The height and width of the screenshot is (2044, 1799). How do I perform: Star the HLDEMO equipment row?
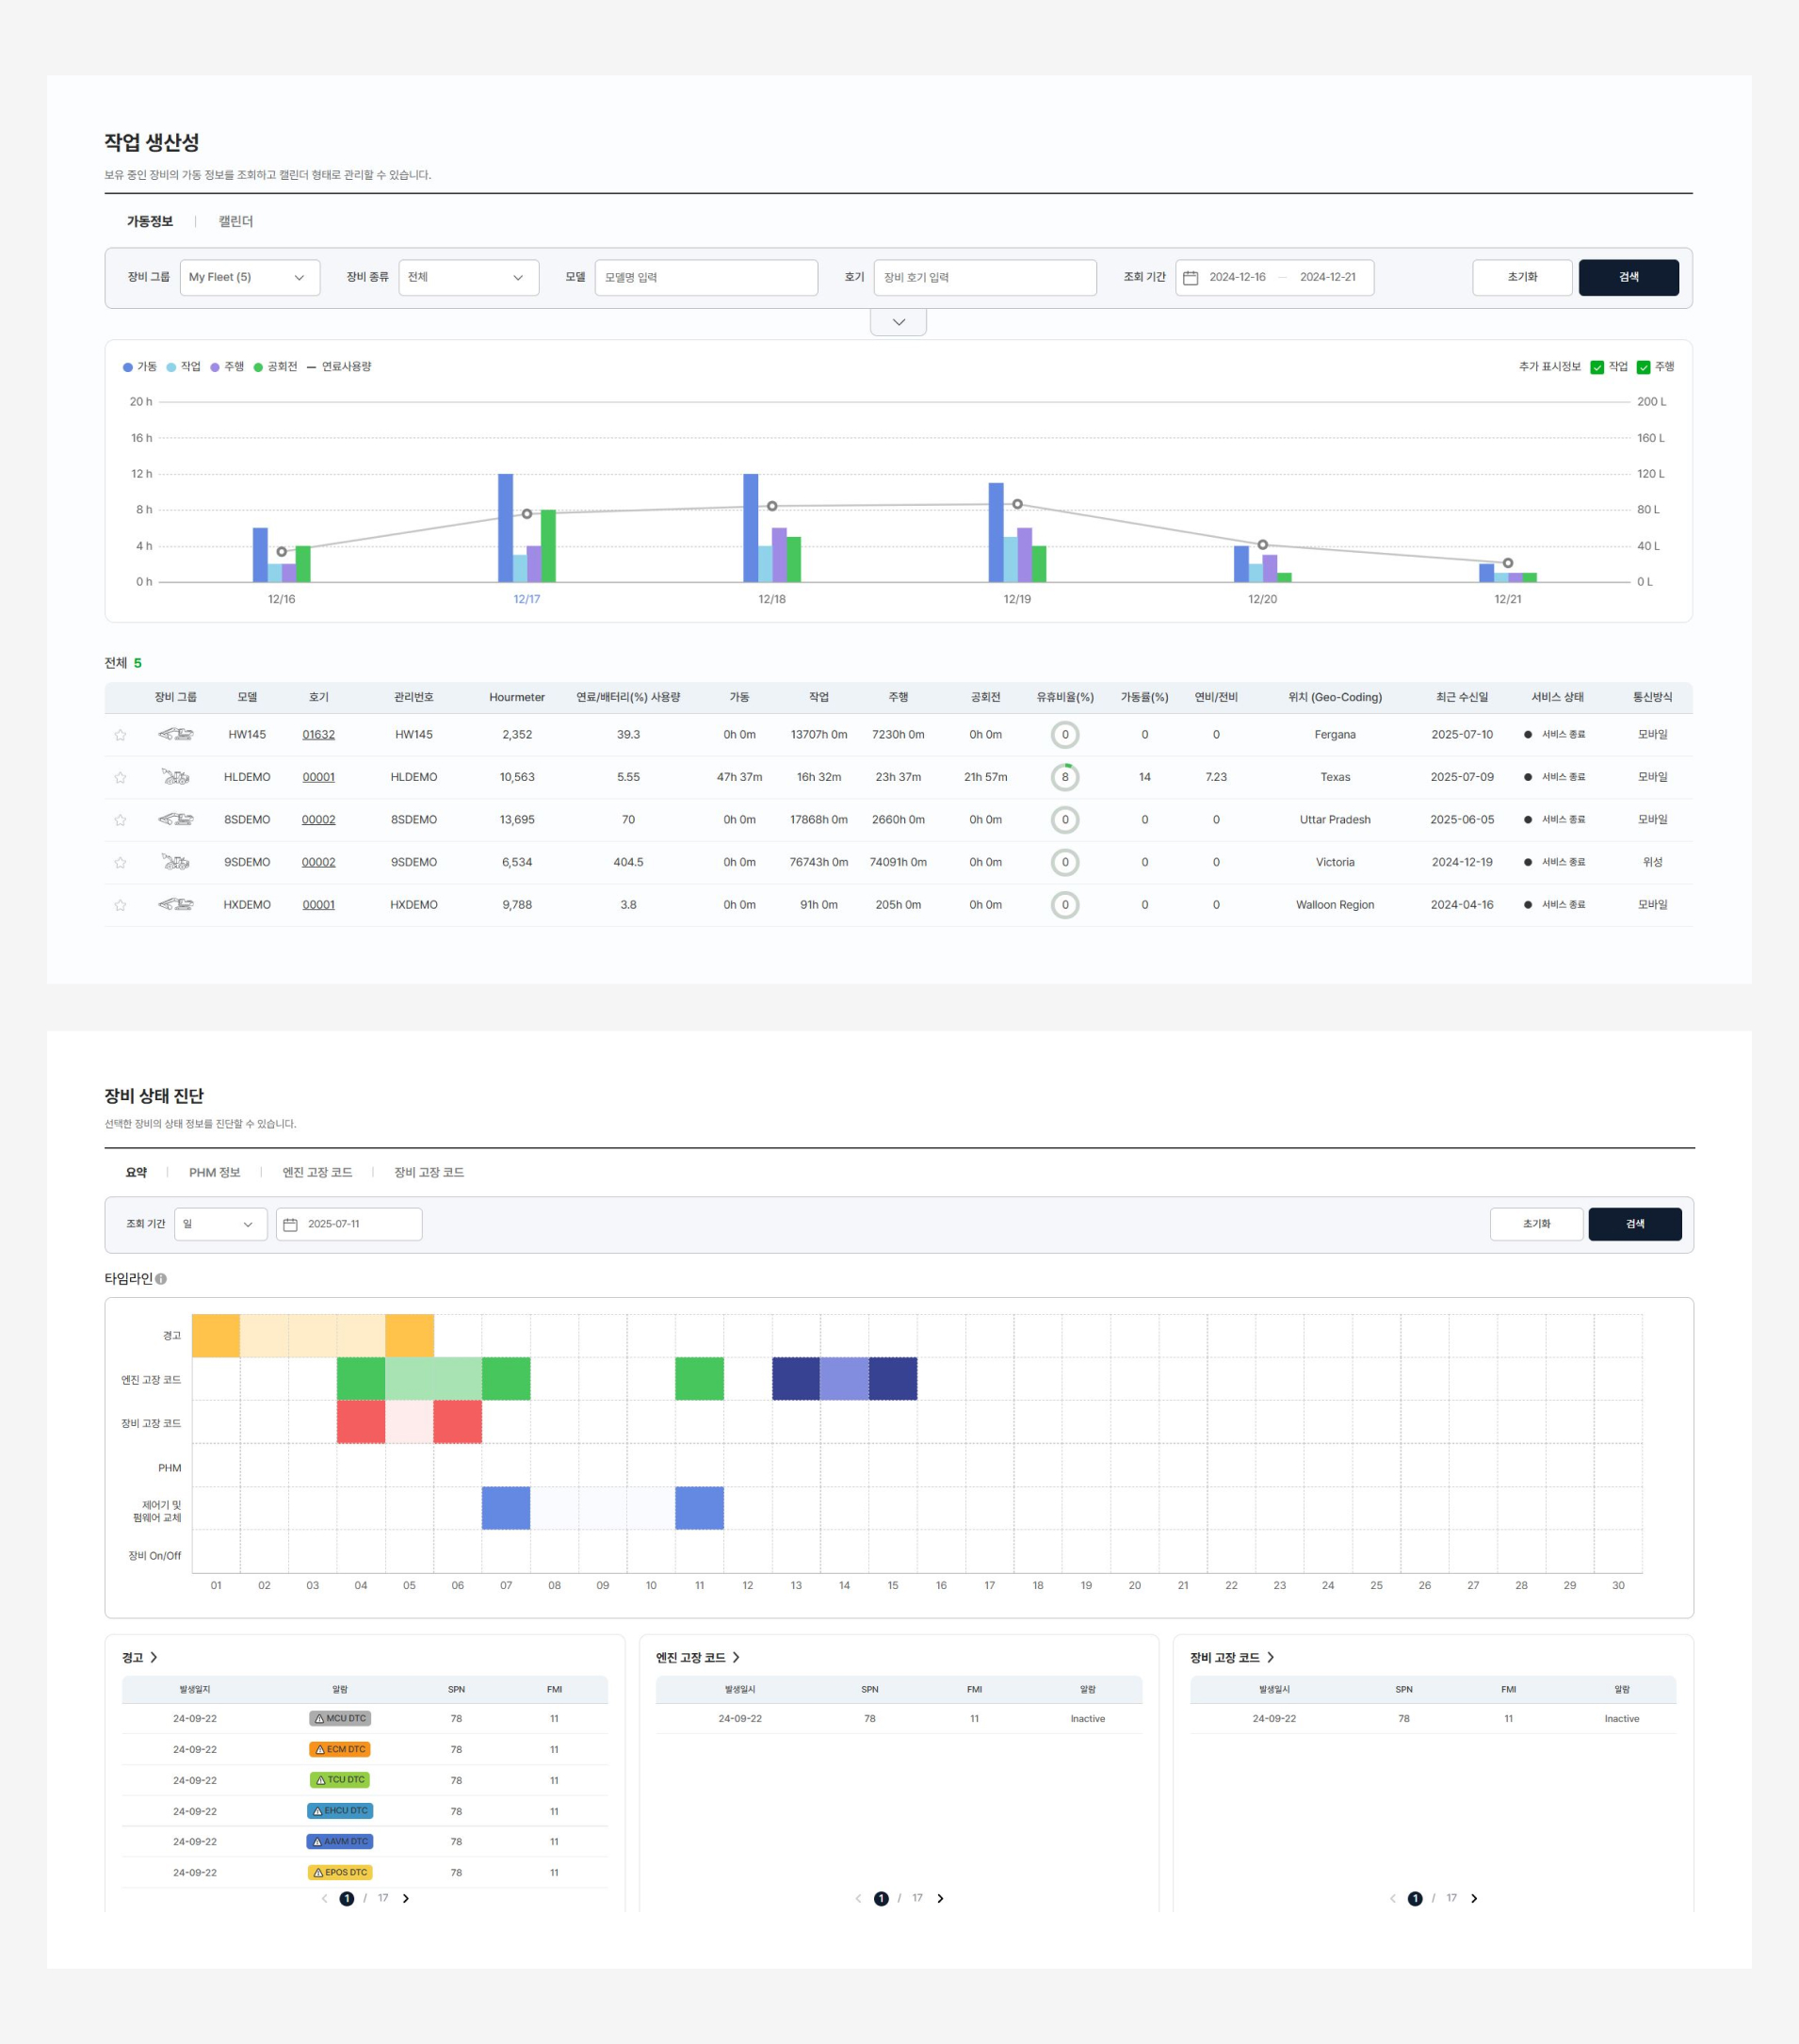pos(120,778)
